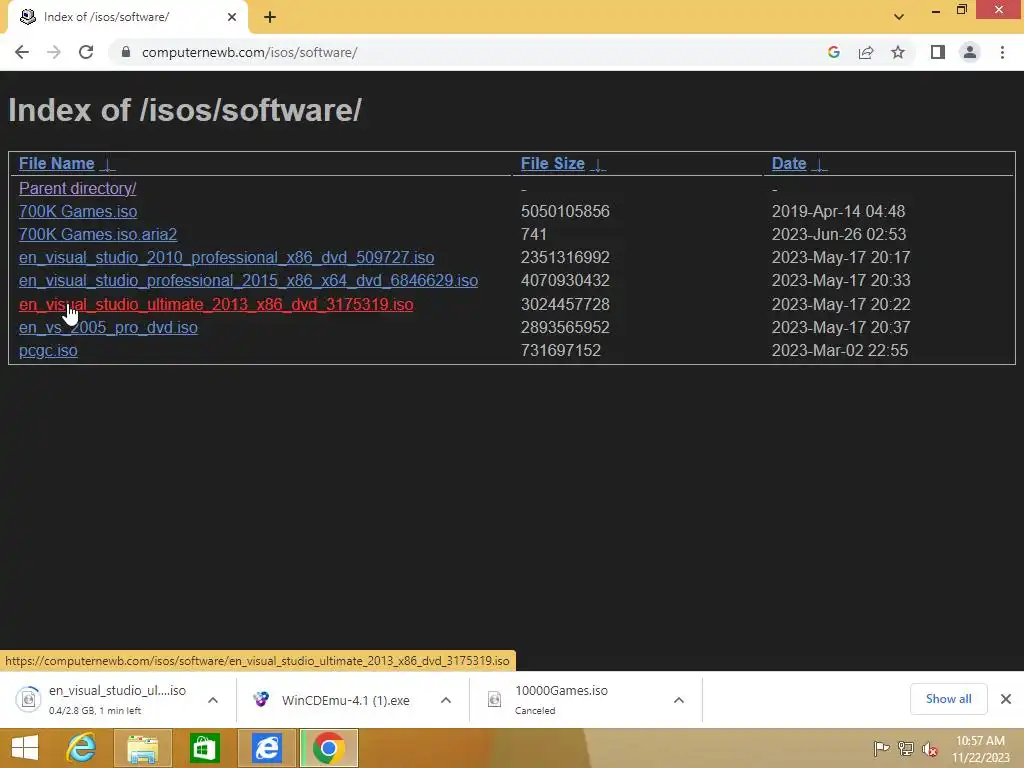Download 700K Games.iso

(78, 212)
